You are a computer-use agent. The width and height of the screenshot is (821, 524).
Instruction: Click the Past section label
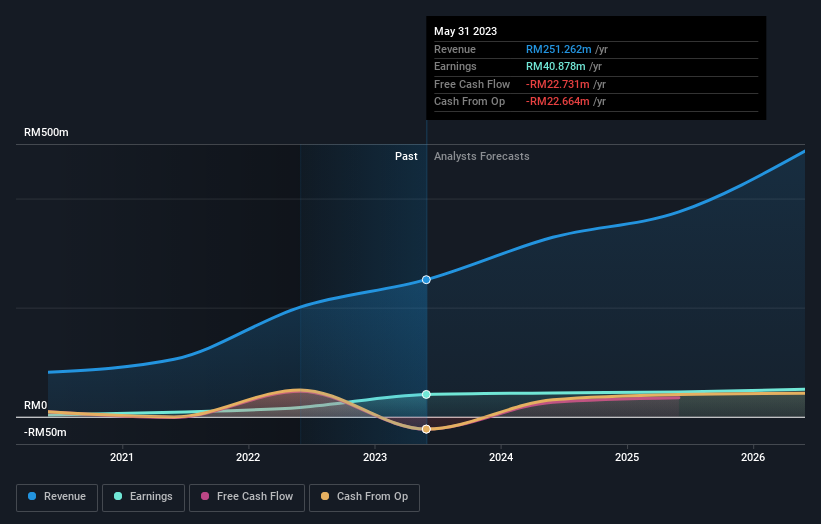pyautogui.click(x=406, y=156)
